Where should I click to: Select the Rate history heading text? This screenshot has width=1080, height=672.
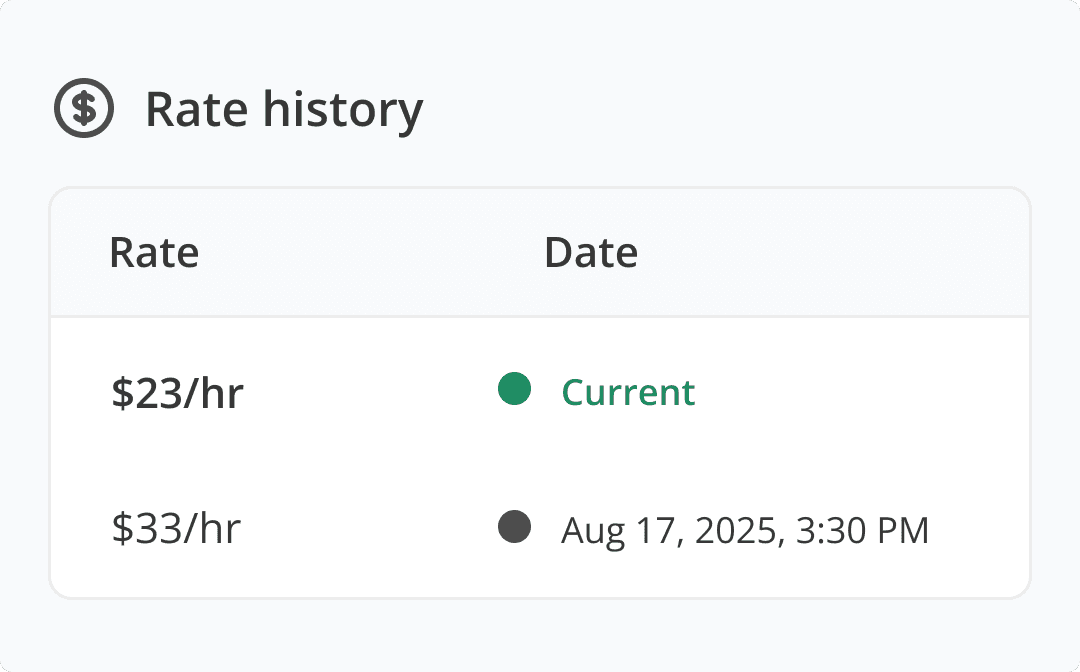284,110
